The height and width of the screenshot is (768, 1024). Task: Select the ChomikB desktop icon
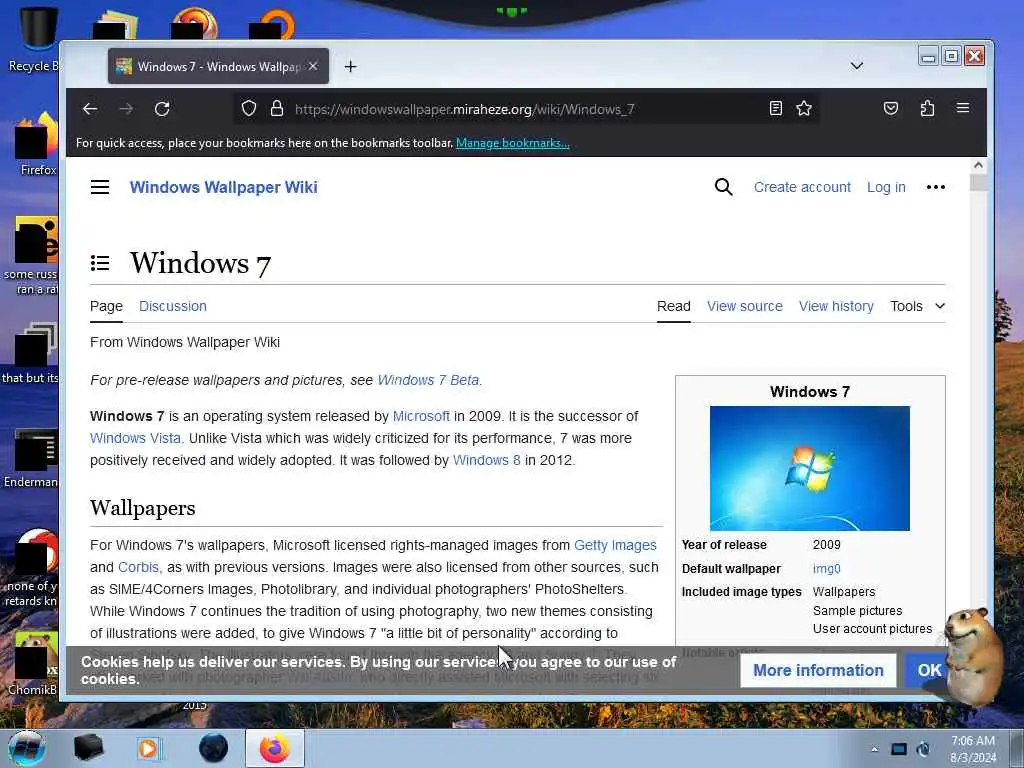tap(33, 663)
